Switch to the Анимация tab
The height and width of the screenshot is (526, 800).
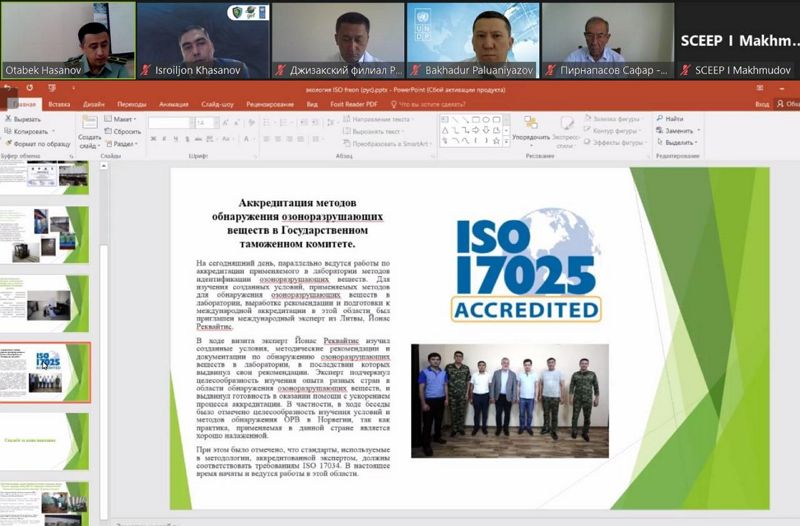point(173,104)
